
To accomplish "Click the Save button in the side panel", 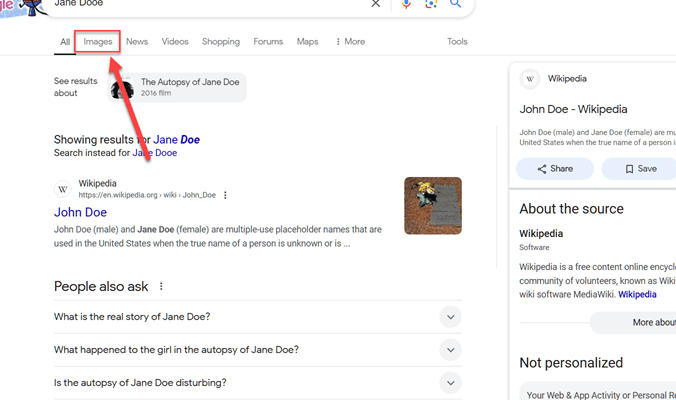I will click(x=641, y=169).
